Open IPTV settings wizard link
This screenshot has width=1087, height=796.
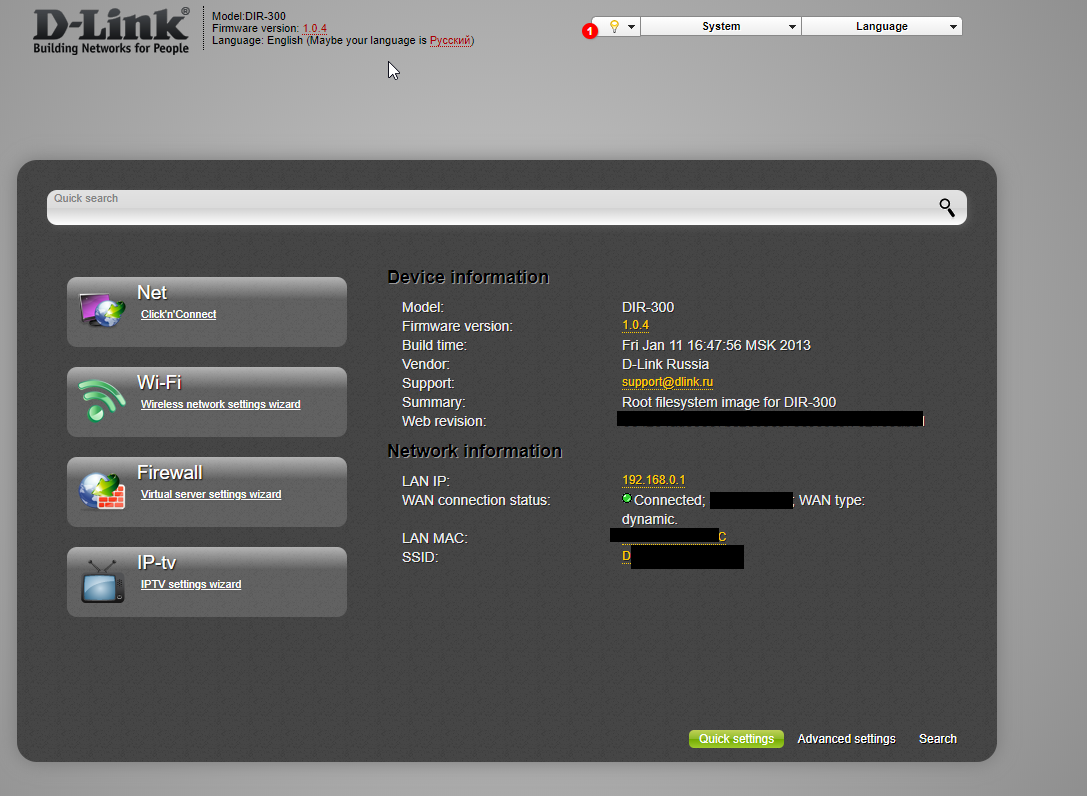coord(191,585)
